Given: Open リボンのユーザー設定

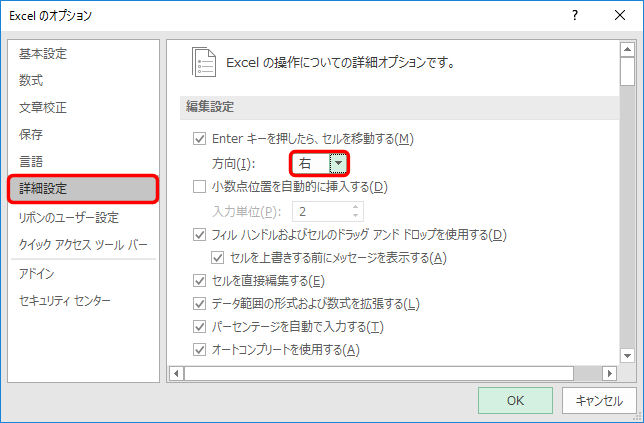Looking at the screenshot, I should click(x=69, y=217).
